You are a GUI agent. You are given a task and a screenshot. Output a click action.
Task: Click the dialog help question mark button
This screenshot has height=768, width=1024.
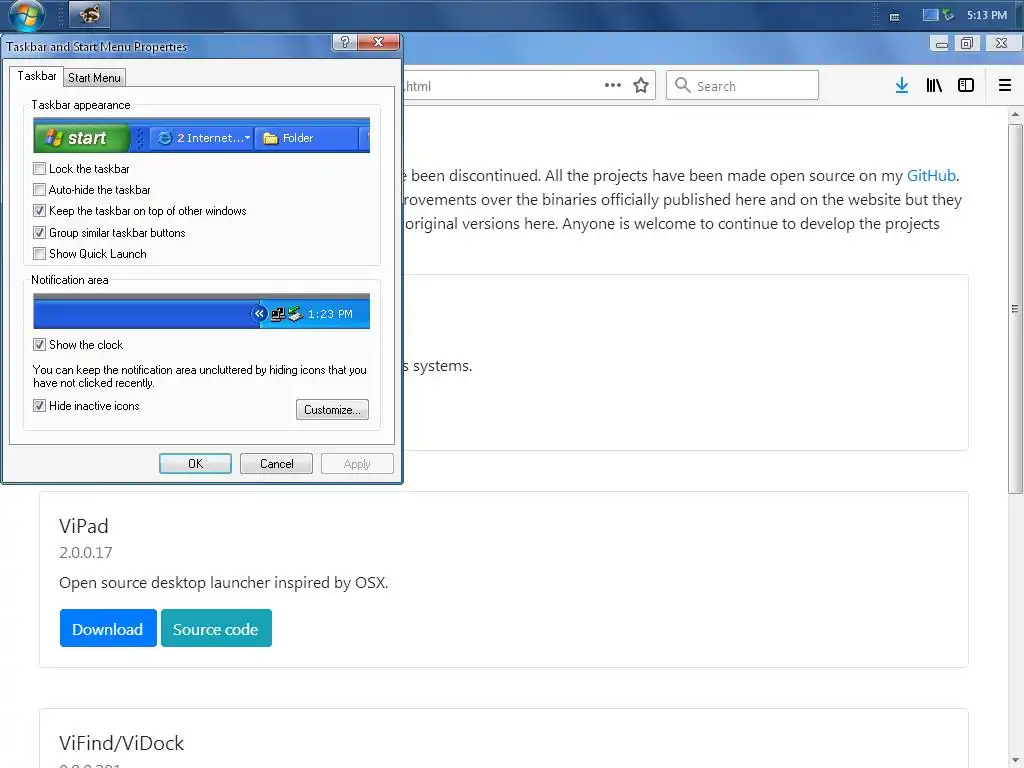345,42
